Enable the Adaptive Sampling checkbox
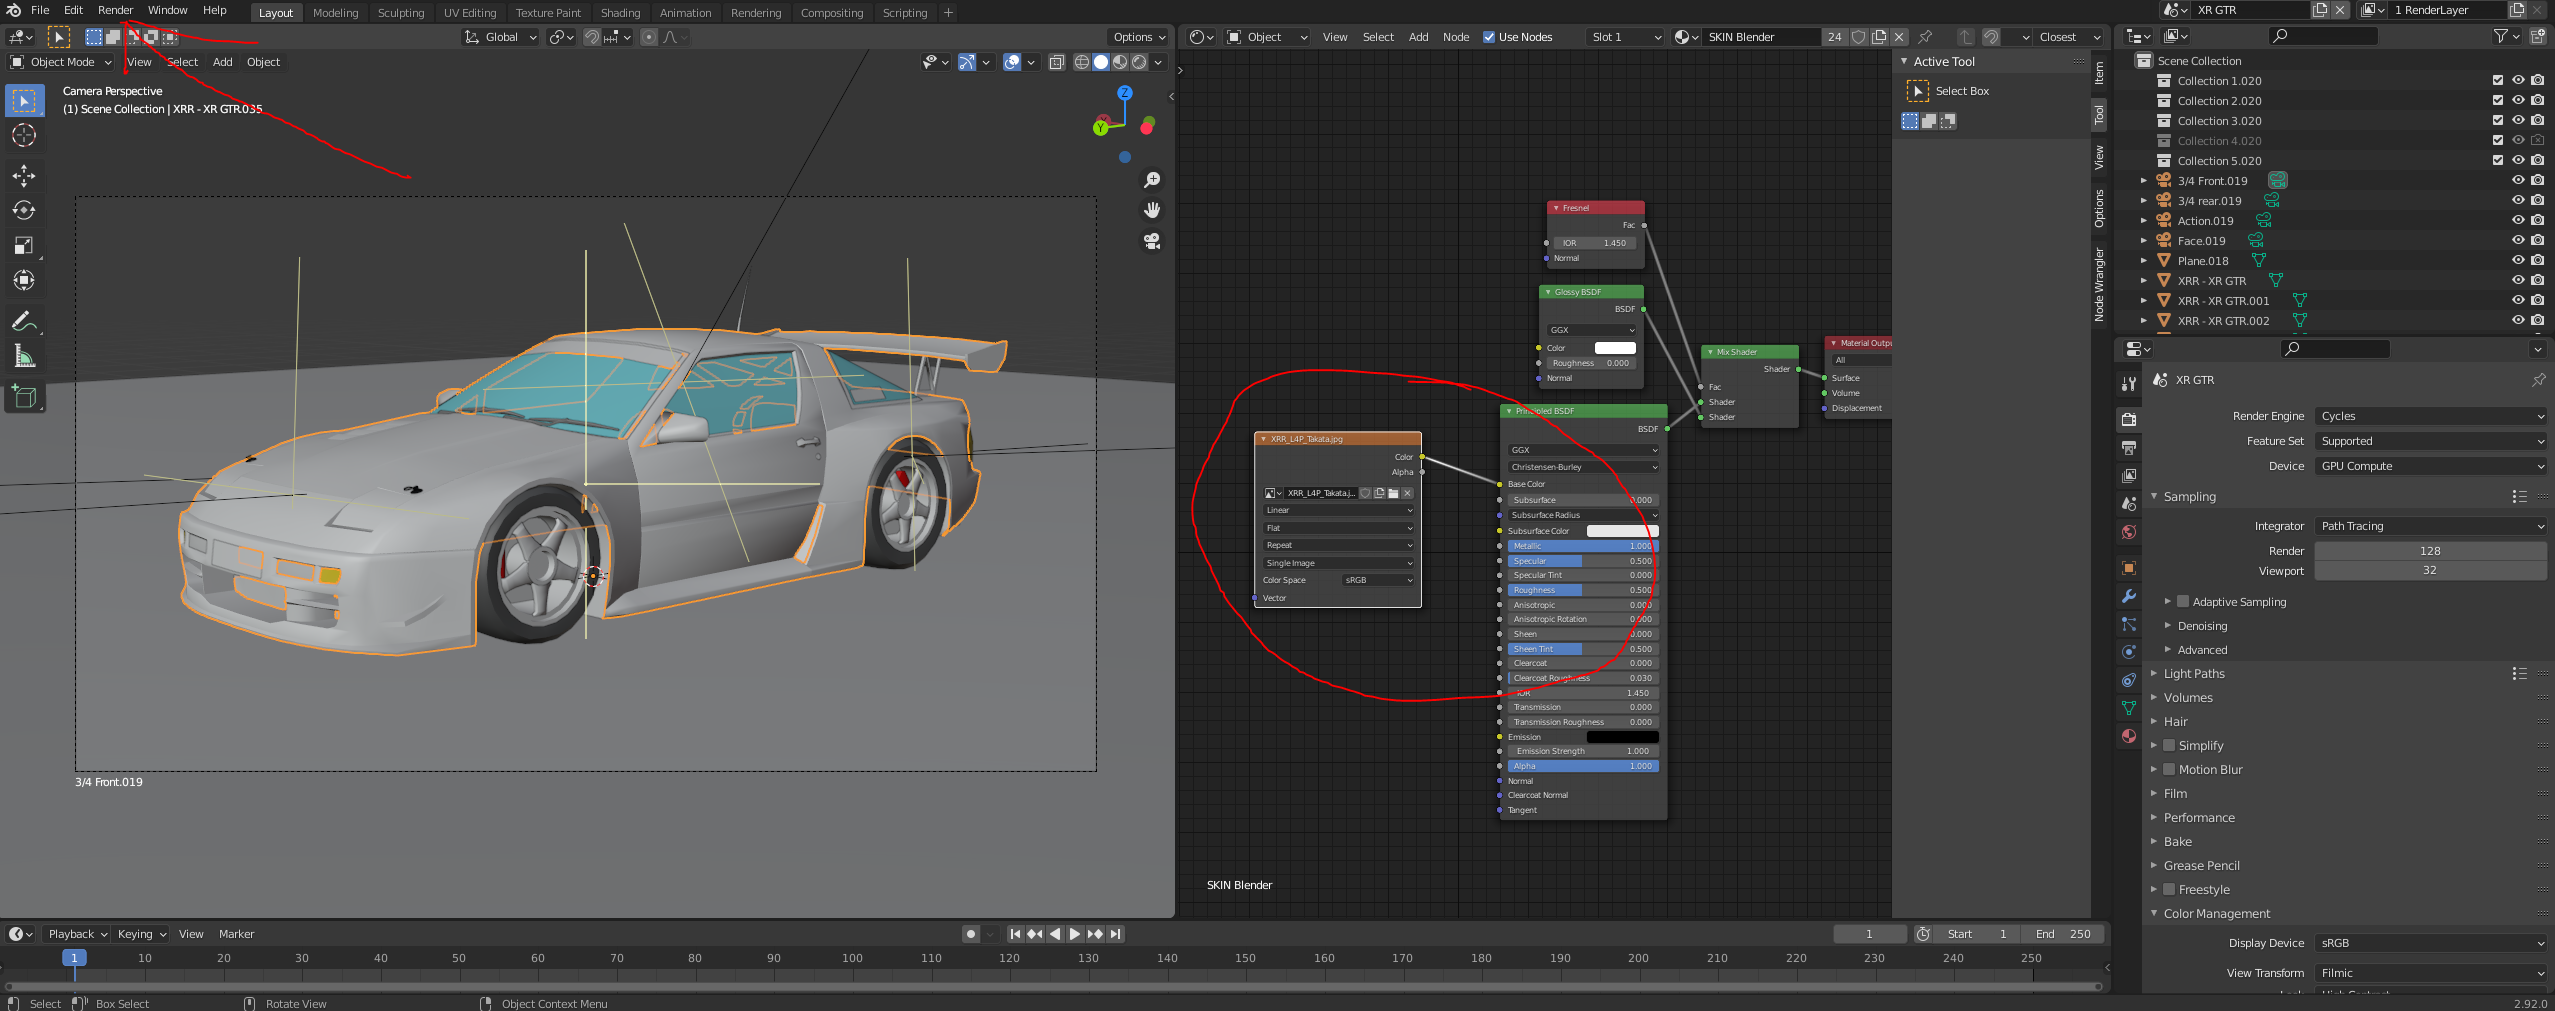2555x1011 pixels. [x=2182, y=602]
